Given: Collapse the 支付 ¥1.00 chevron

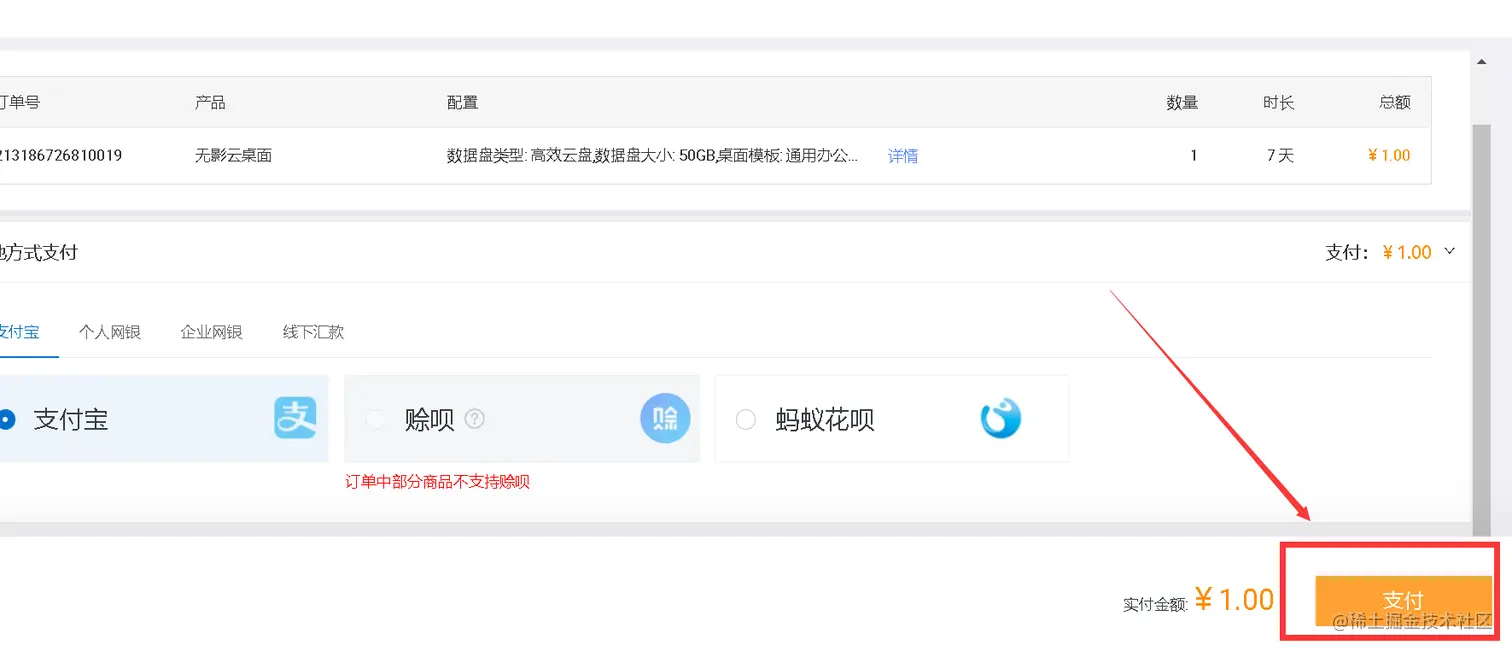Looking at the screenshot, I should point(1450,252).
